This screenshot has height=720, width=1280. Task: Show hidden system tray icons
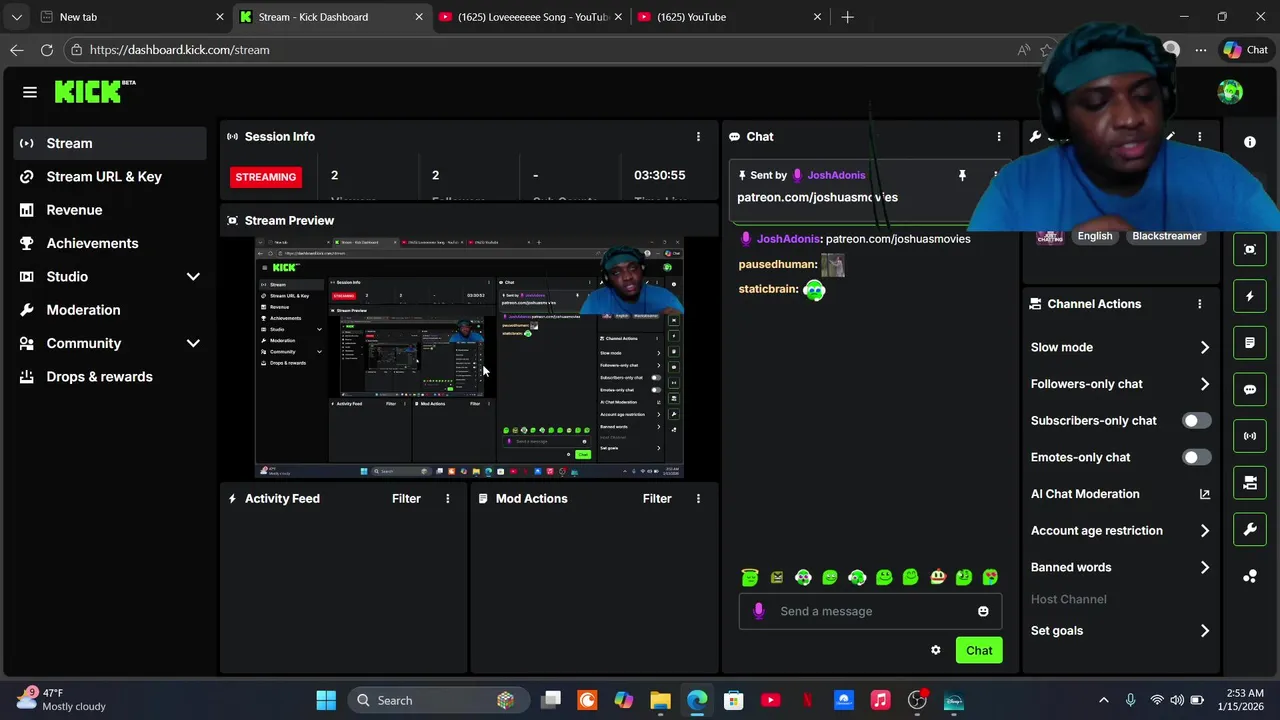pyautogui.click(x=1103, y=700)
